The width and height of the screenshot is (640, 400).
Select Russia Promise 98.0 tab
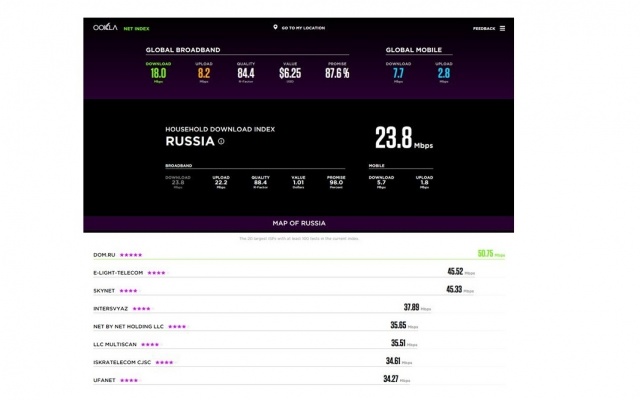point(336,182)
